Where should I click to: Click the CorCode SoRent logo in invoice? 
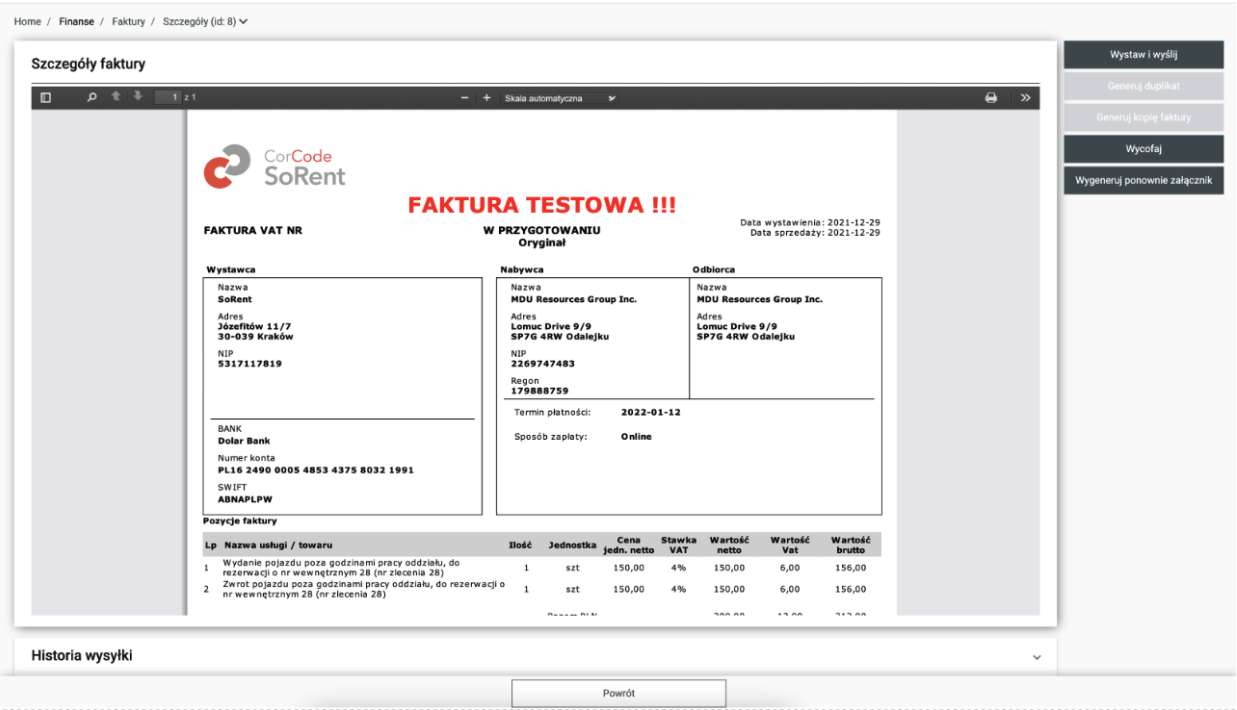click(x=275, y=168)
